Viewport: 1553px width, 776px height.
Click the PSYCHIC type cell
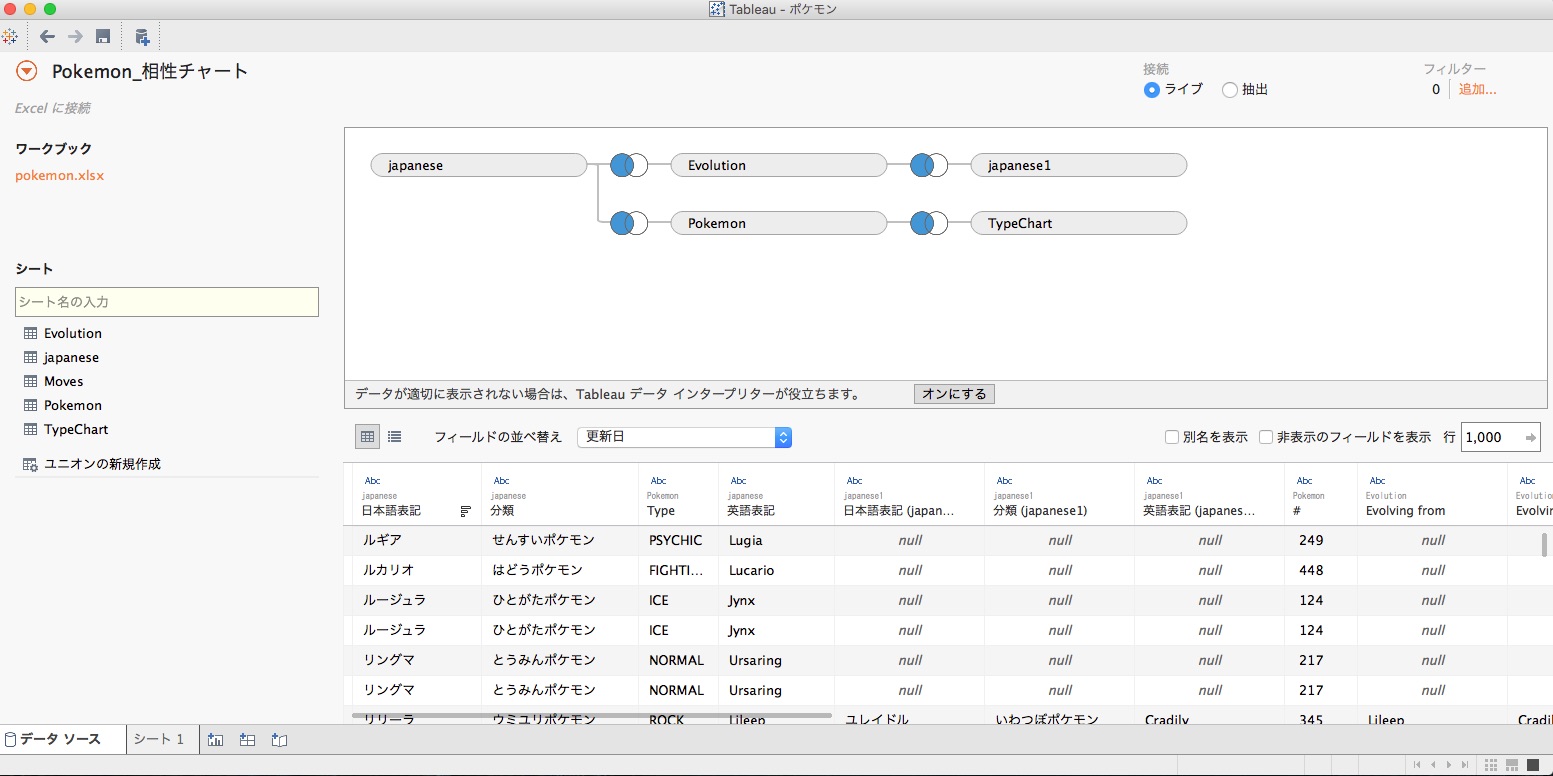click(679, 540)
